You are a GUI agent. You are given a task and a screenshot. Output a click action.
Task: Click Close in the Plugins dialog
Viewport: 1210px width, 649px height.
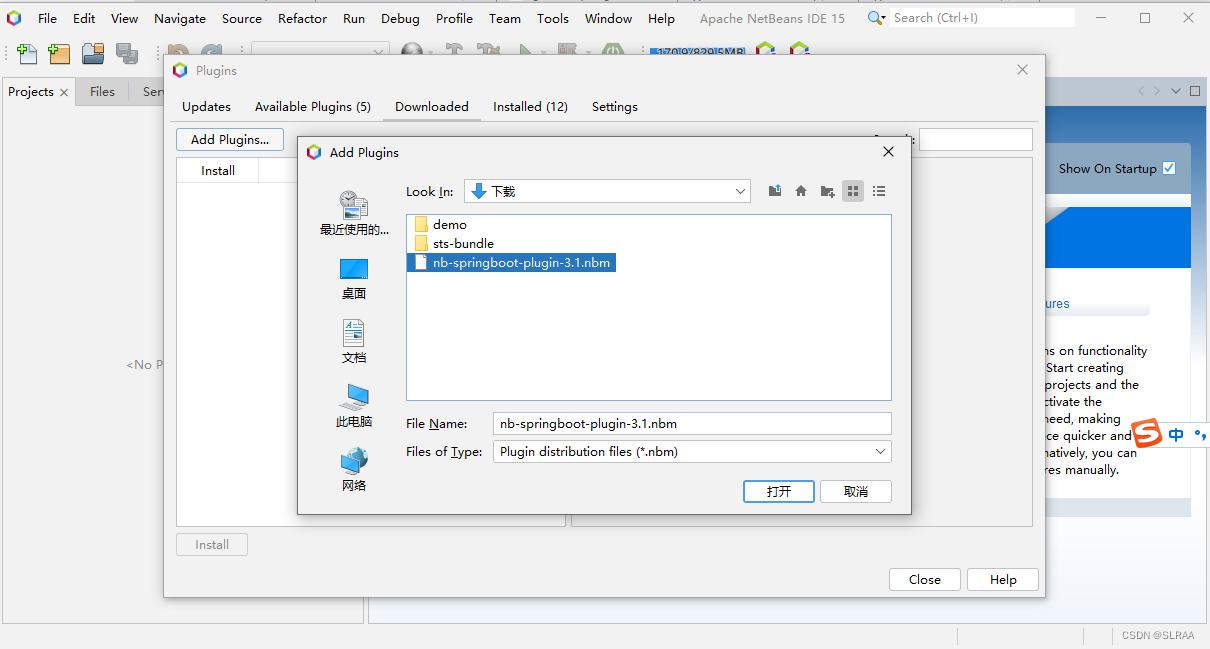click(x=925, y=580)
